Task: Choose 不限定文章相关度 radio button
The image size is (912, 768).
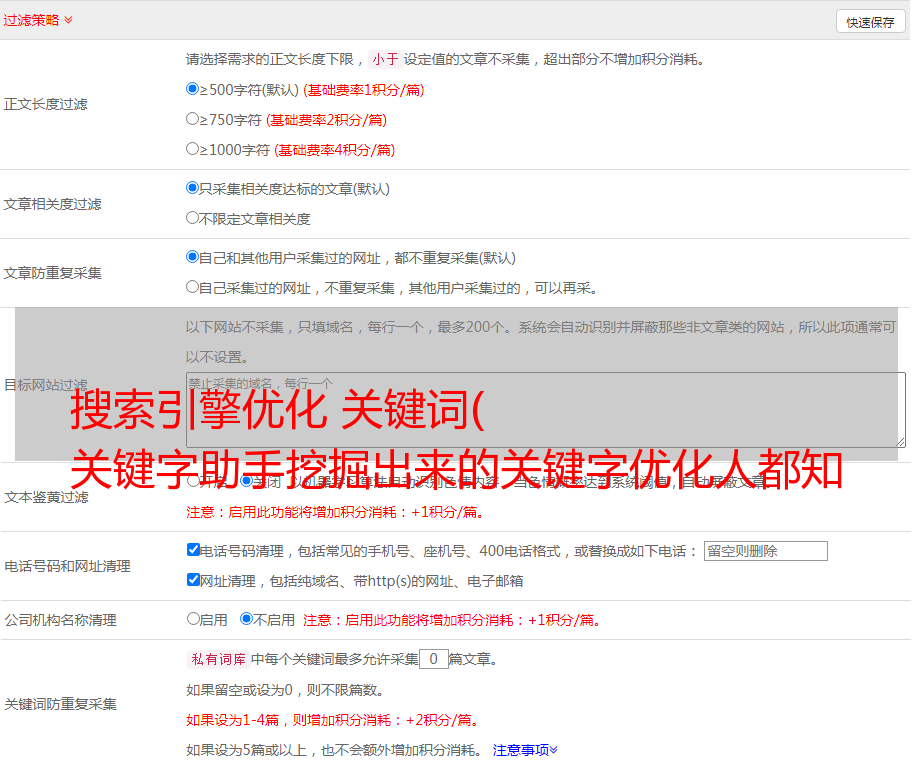Action: click(x=193, y=218)
